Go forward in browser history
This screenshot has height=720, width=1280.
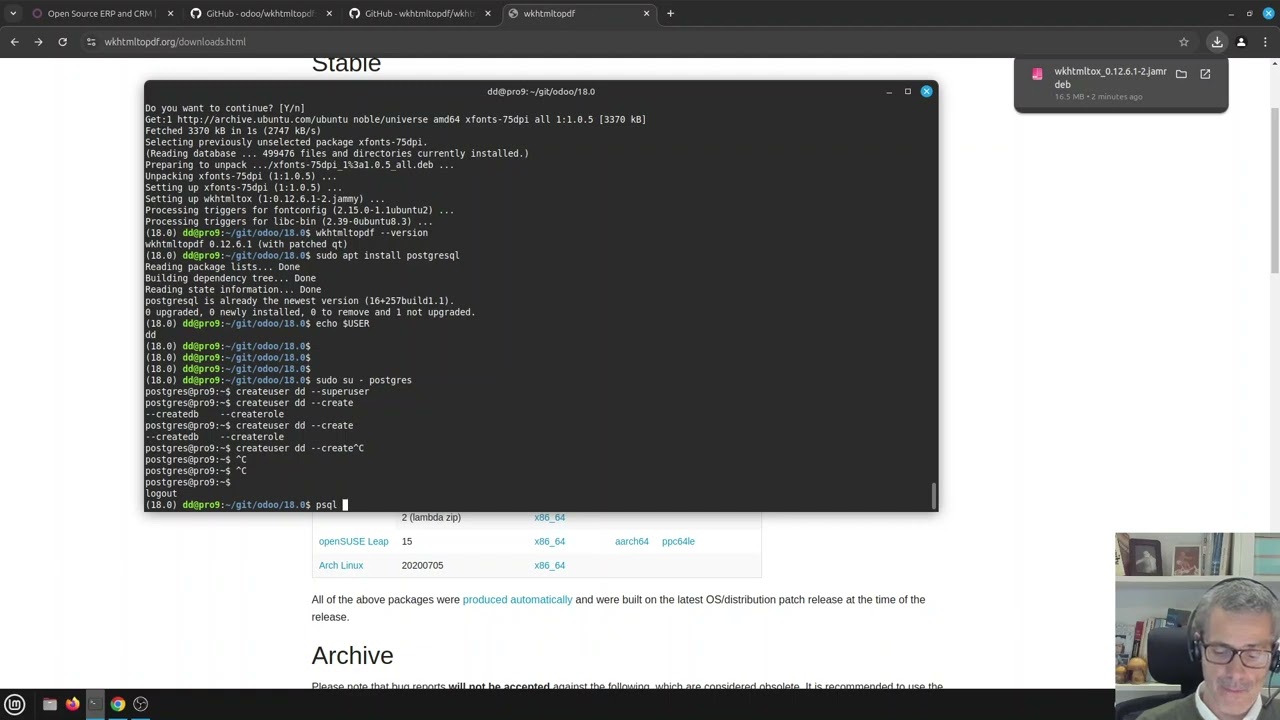tap(38, 42)
